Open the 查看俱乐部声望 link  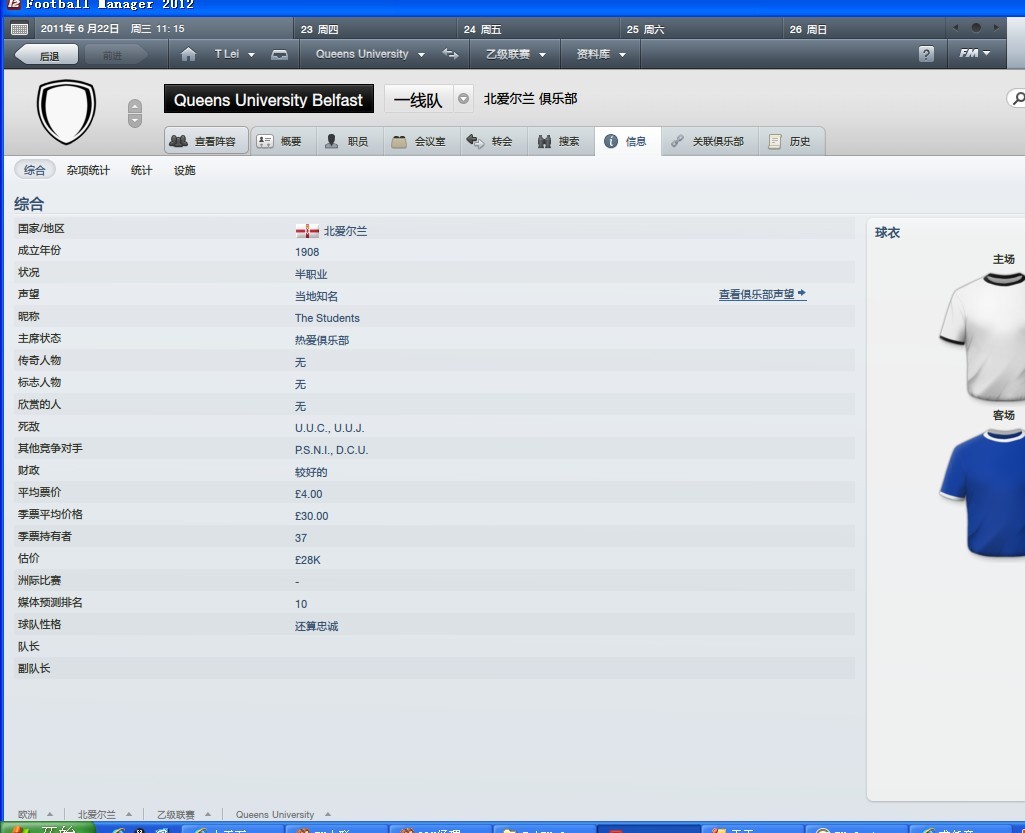click(x=762, y=294)
